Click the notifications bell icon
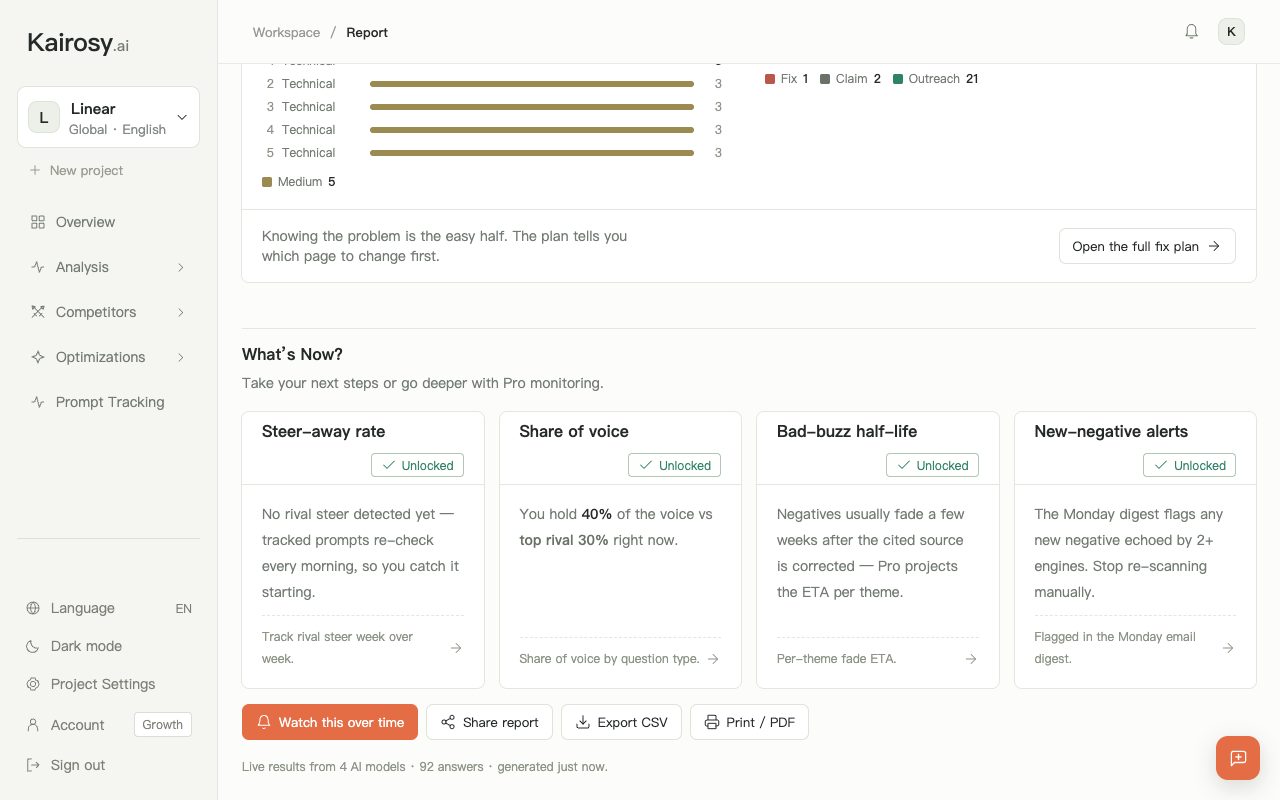The width and height of the screenshot is (1280, 800). pos(1191,32)
